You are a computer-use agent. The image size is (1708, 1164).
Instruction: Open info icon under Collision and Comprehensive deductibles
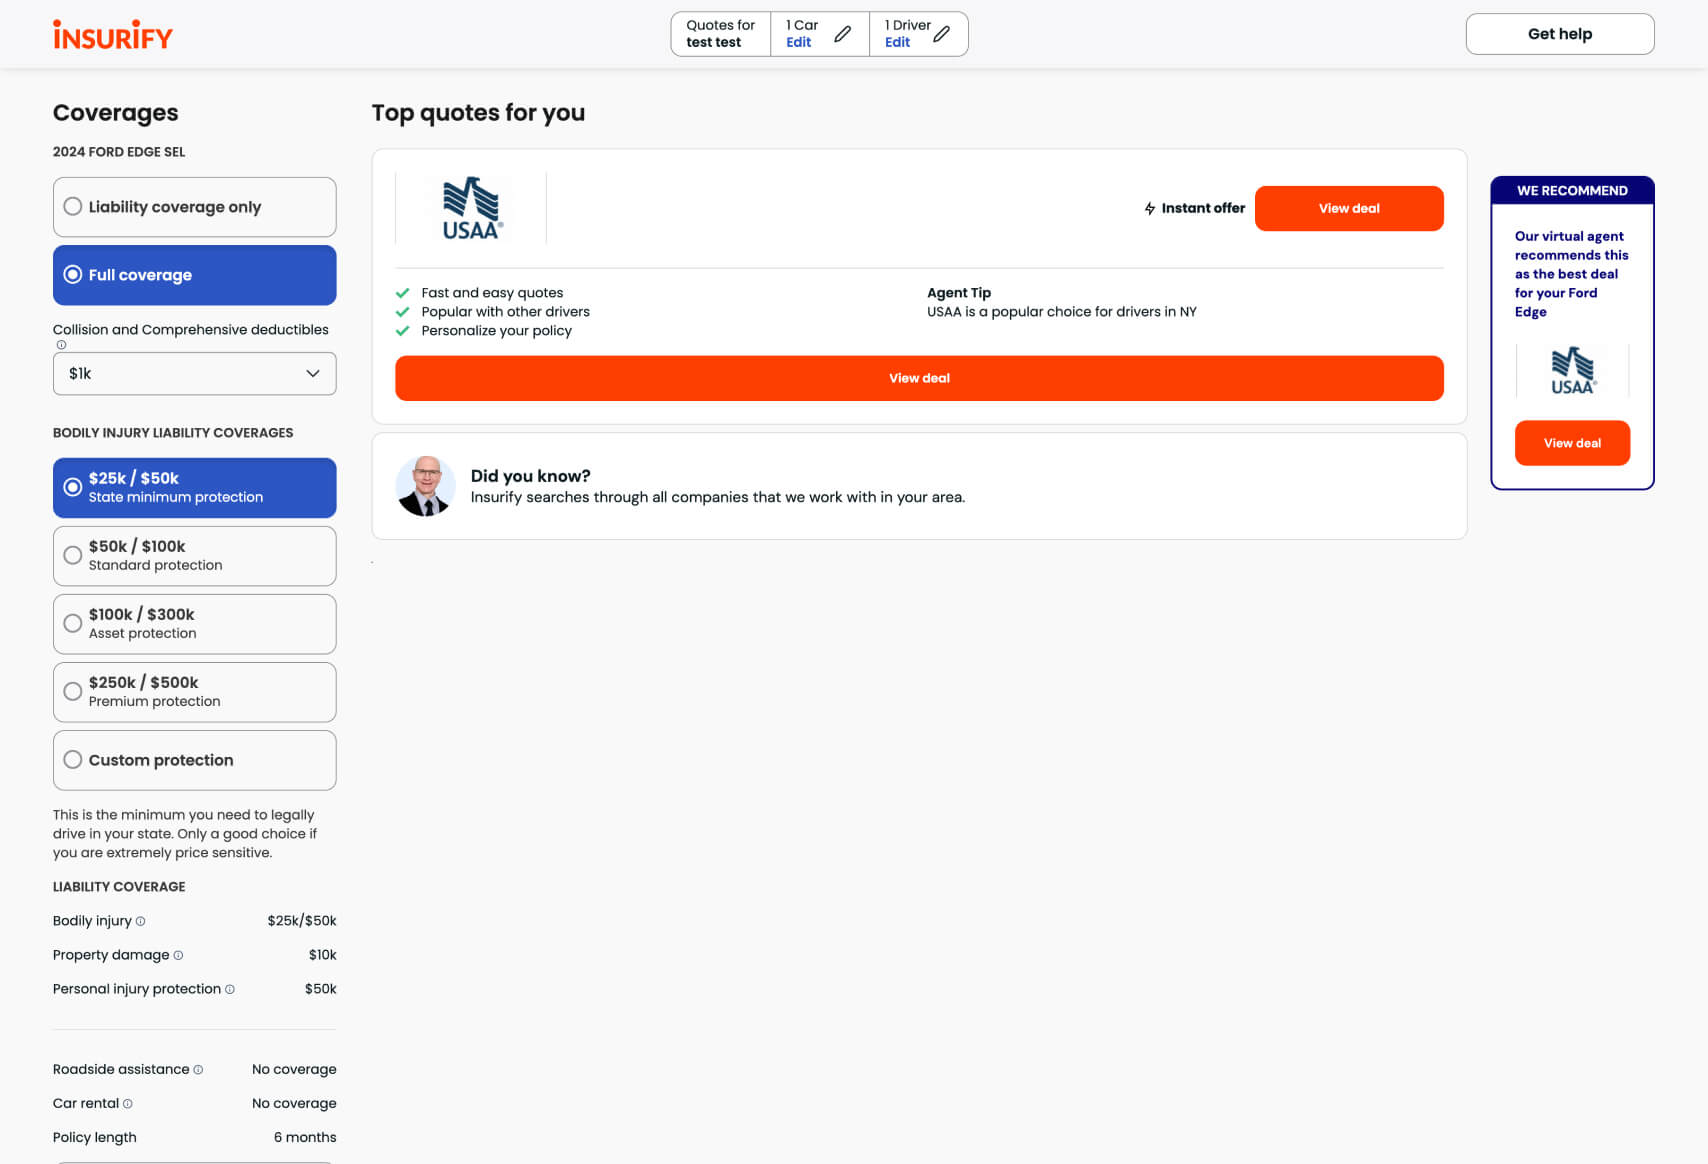tap(61, 345)
